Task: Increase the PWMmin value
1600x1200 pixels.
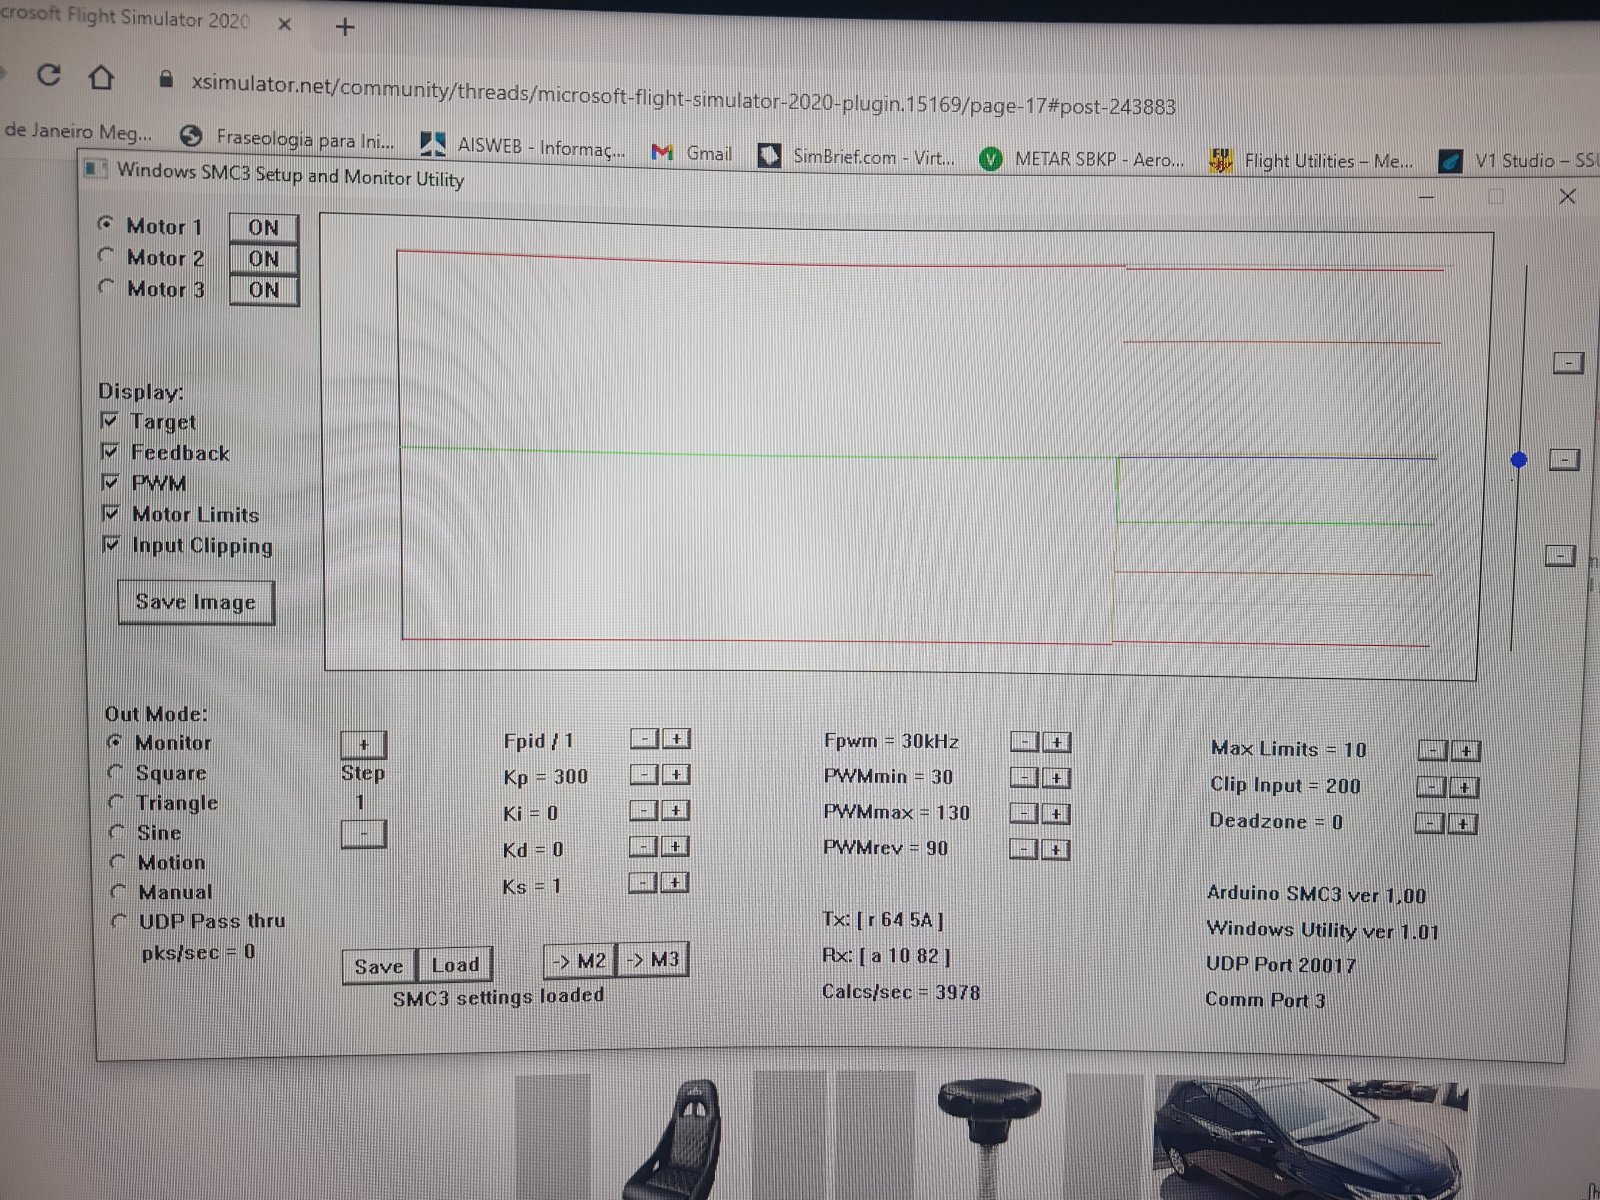Action: pos(1057,778)
